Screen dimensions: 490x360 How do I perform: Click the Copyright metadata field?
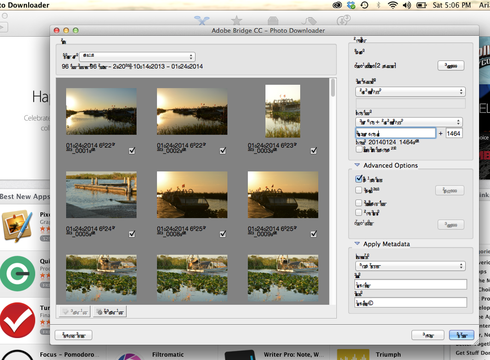(x=411, y=303)
